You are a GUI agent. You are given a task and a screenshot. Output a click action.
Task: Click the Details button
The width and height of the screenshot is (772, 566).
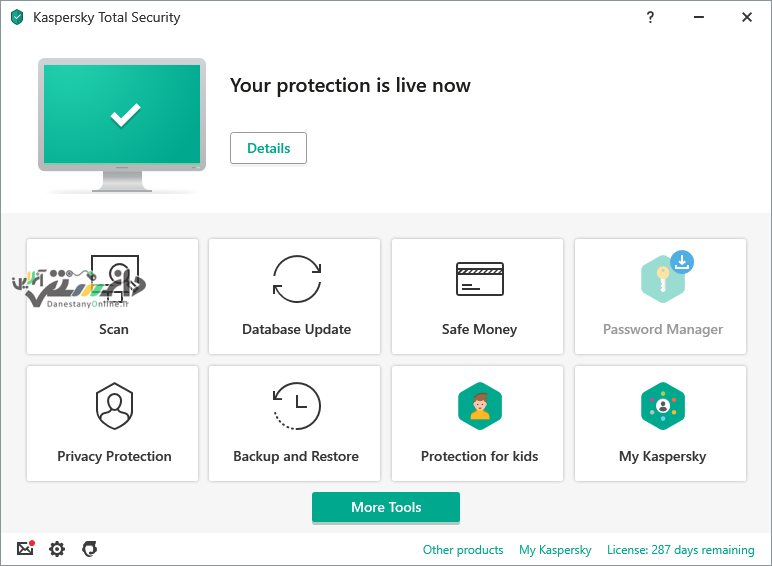(268, 148)
